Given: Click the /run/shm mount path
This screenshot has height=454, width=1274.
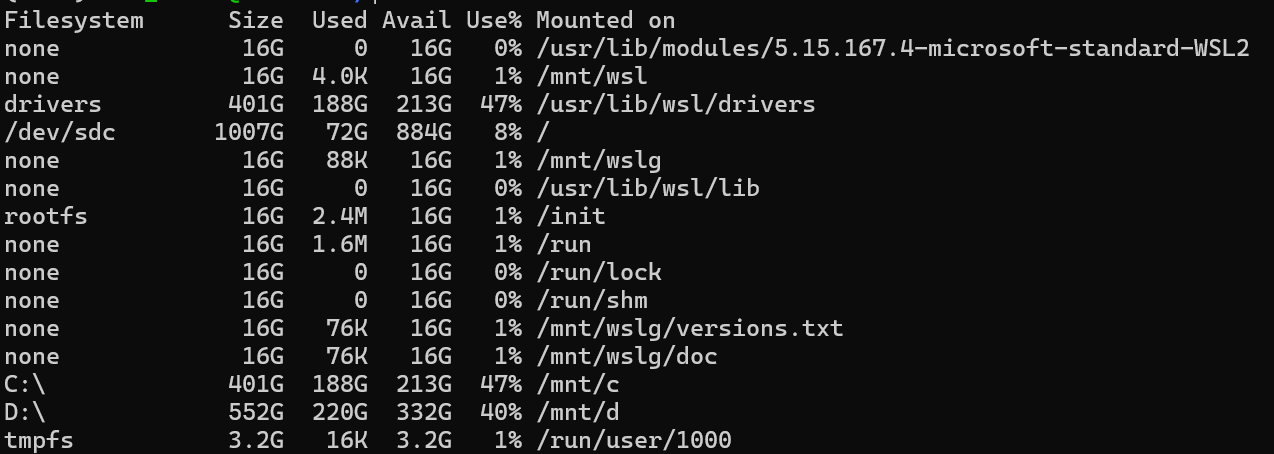Looking at the screenshot, I should click(592, 300).
